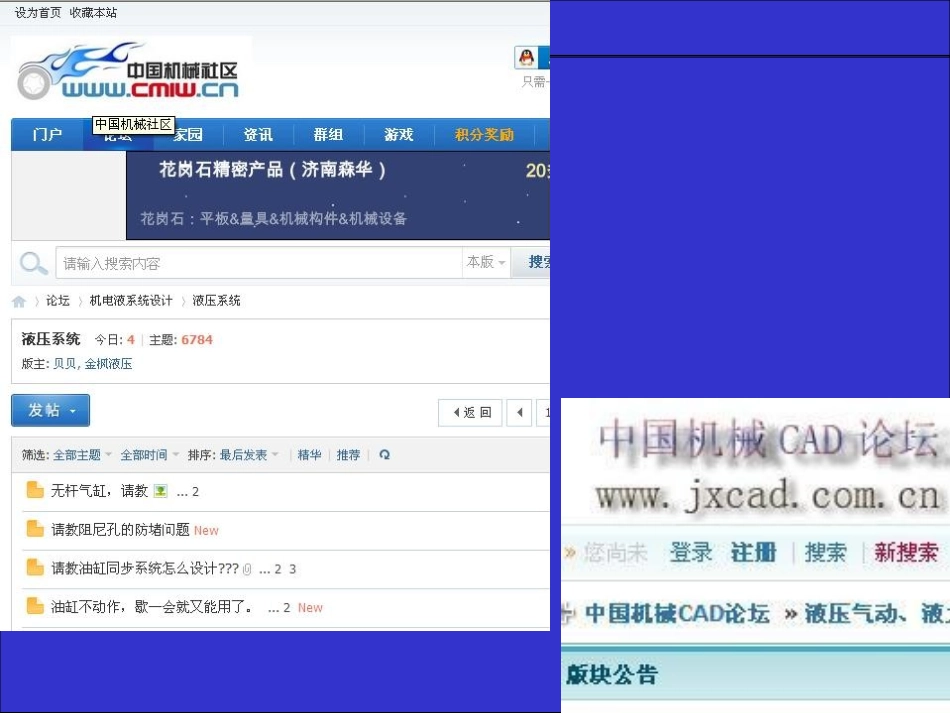Click the 搜索 search button

pos(531,262)
